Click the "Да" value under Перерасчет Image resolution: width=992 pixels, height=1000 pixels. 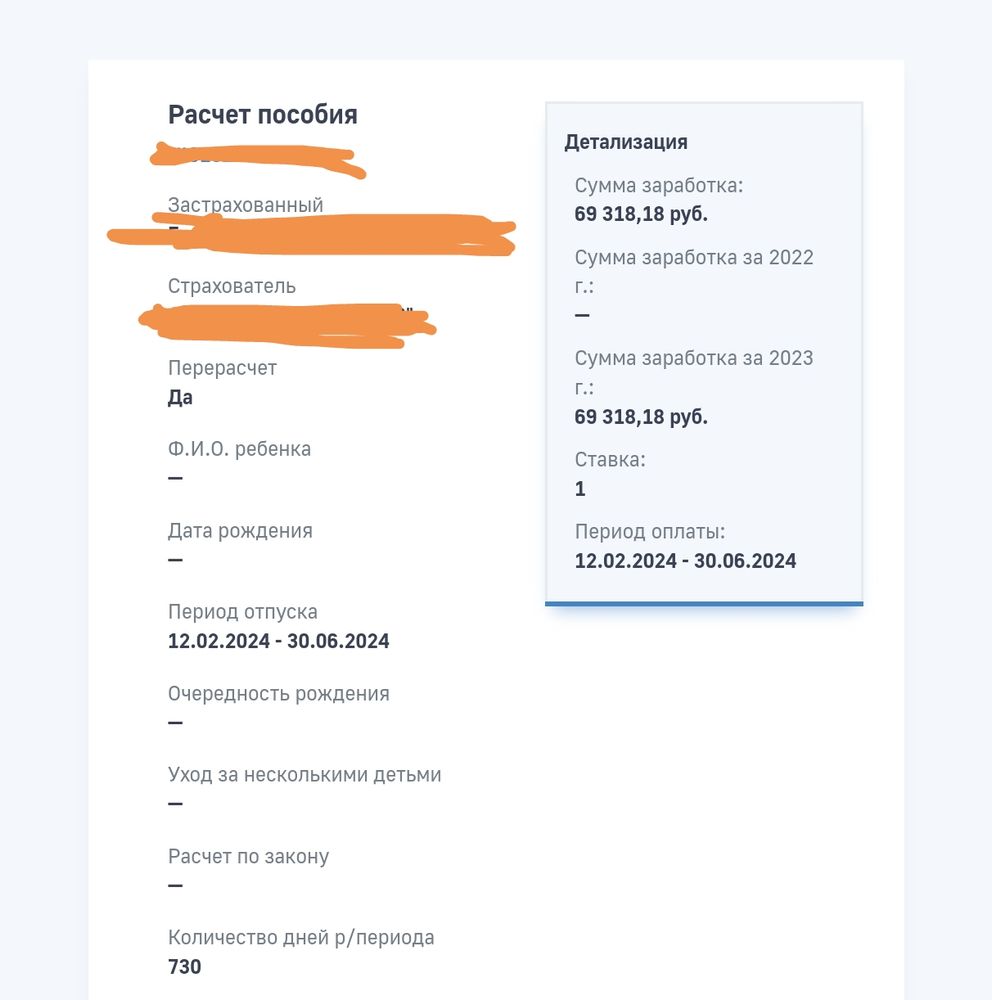180,398
